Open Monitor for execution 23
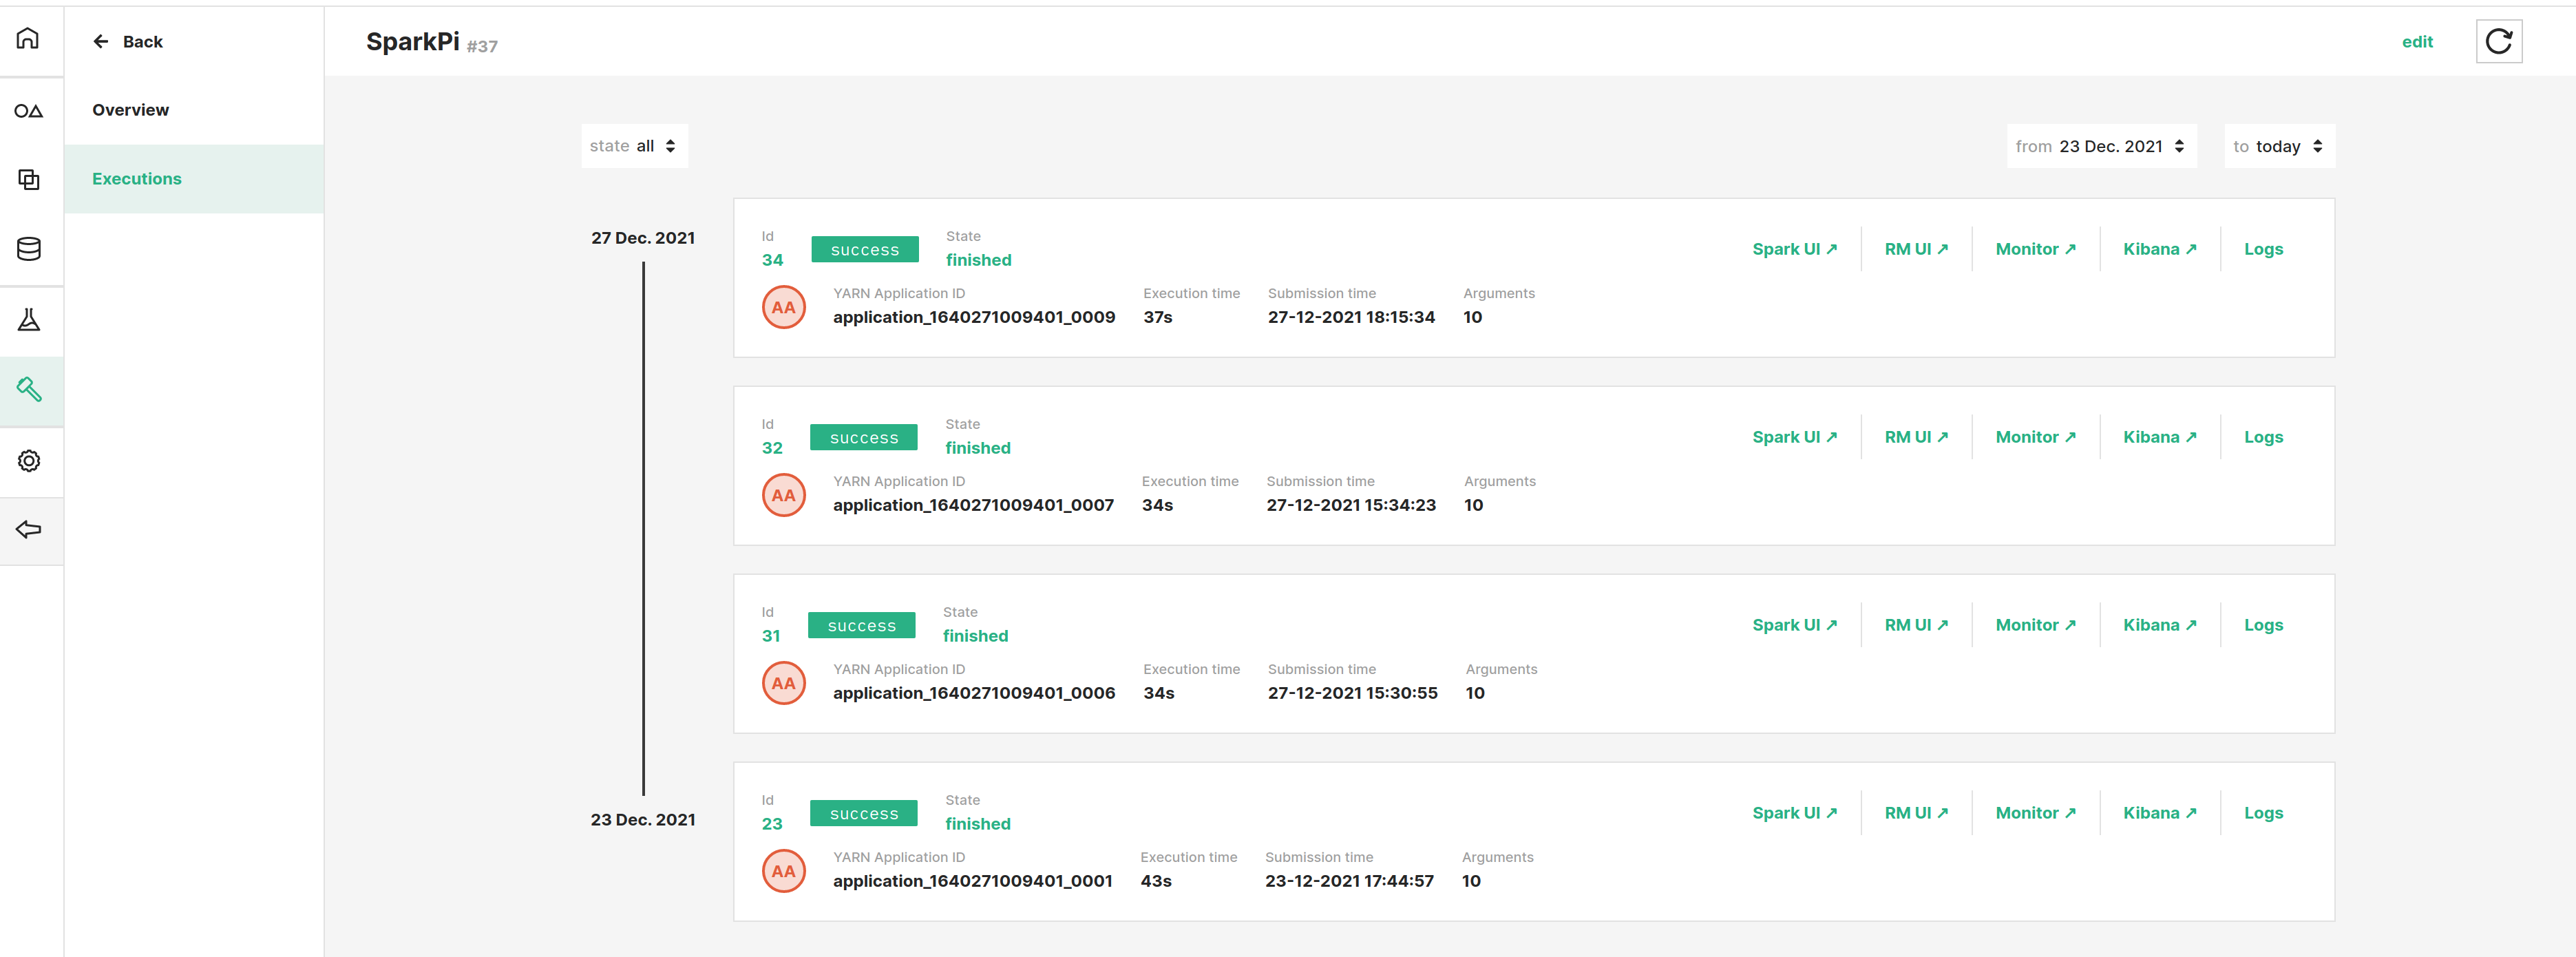The width and height of the screenshot is (2576, 957). [x=2035, y=813]
